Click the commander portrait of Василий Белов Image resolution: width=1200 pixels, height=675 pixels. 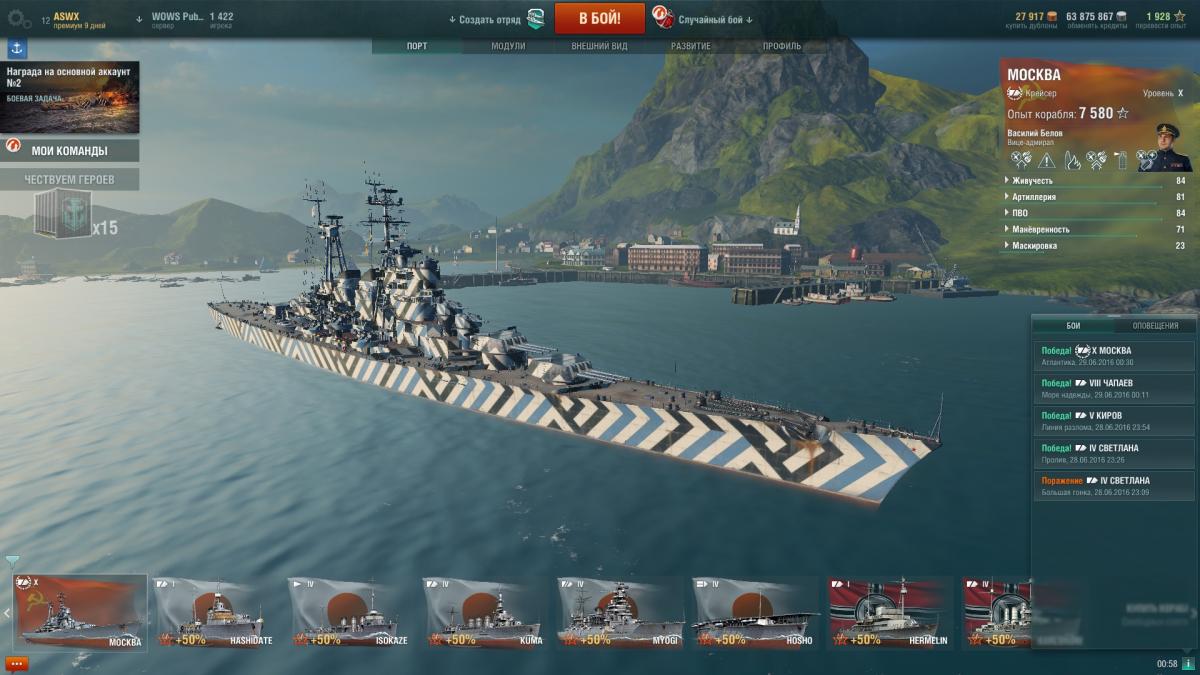(1167, 146)
